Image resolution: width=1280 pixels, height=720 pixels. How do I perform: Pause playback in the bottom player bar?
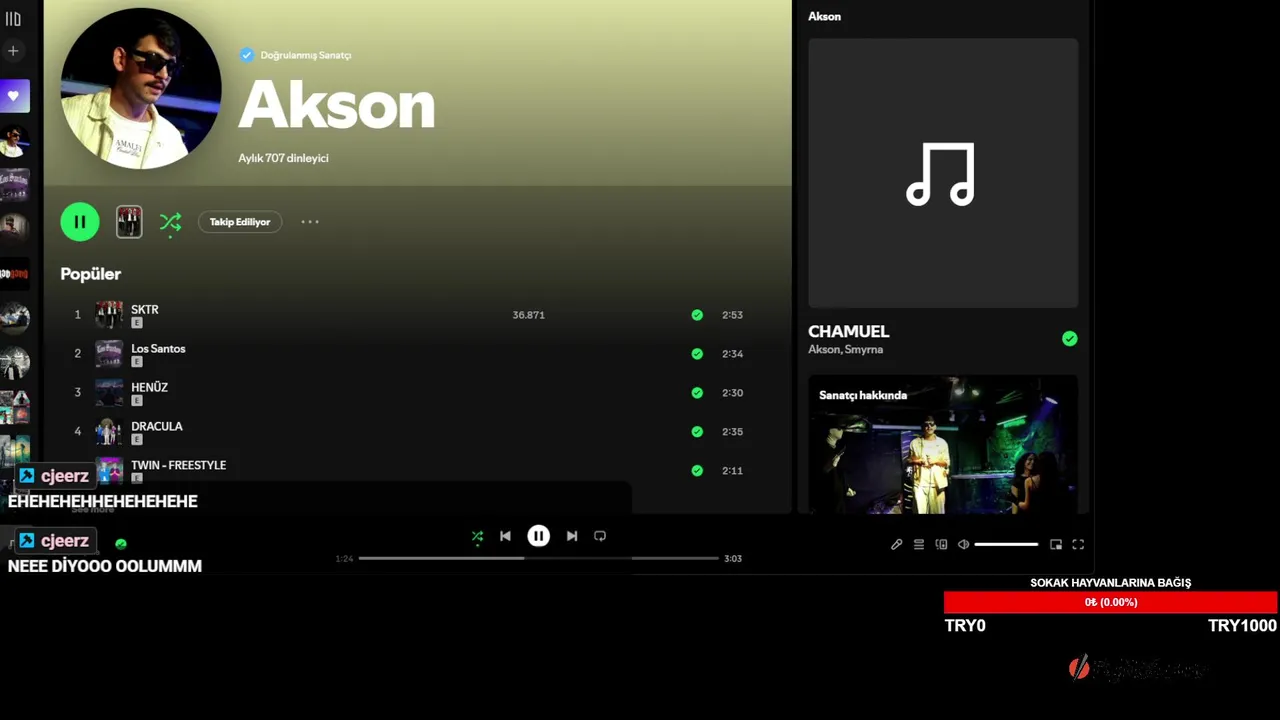click(538, 536)
